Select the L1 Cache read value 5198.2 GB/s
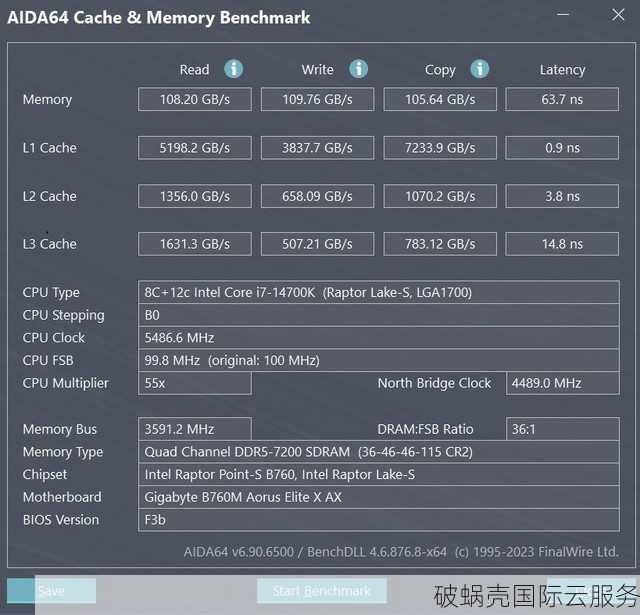This screenshot has width=640, height=615. click(x=195, y=148)
